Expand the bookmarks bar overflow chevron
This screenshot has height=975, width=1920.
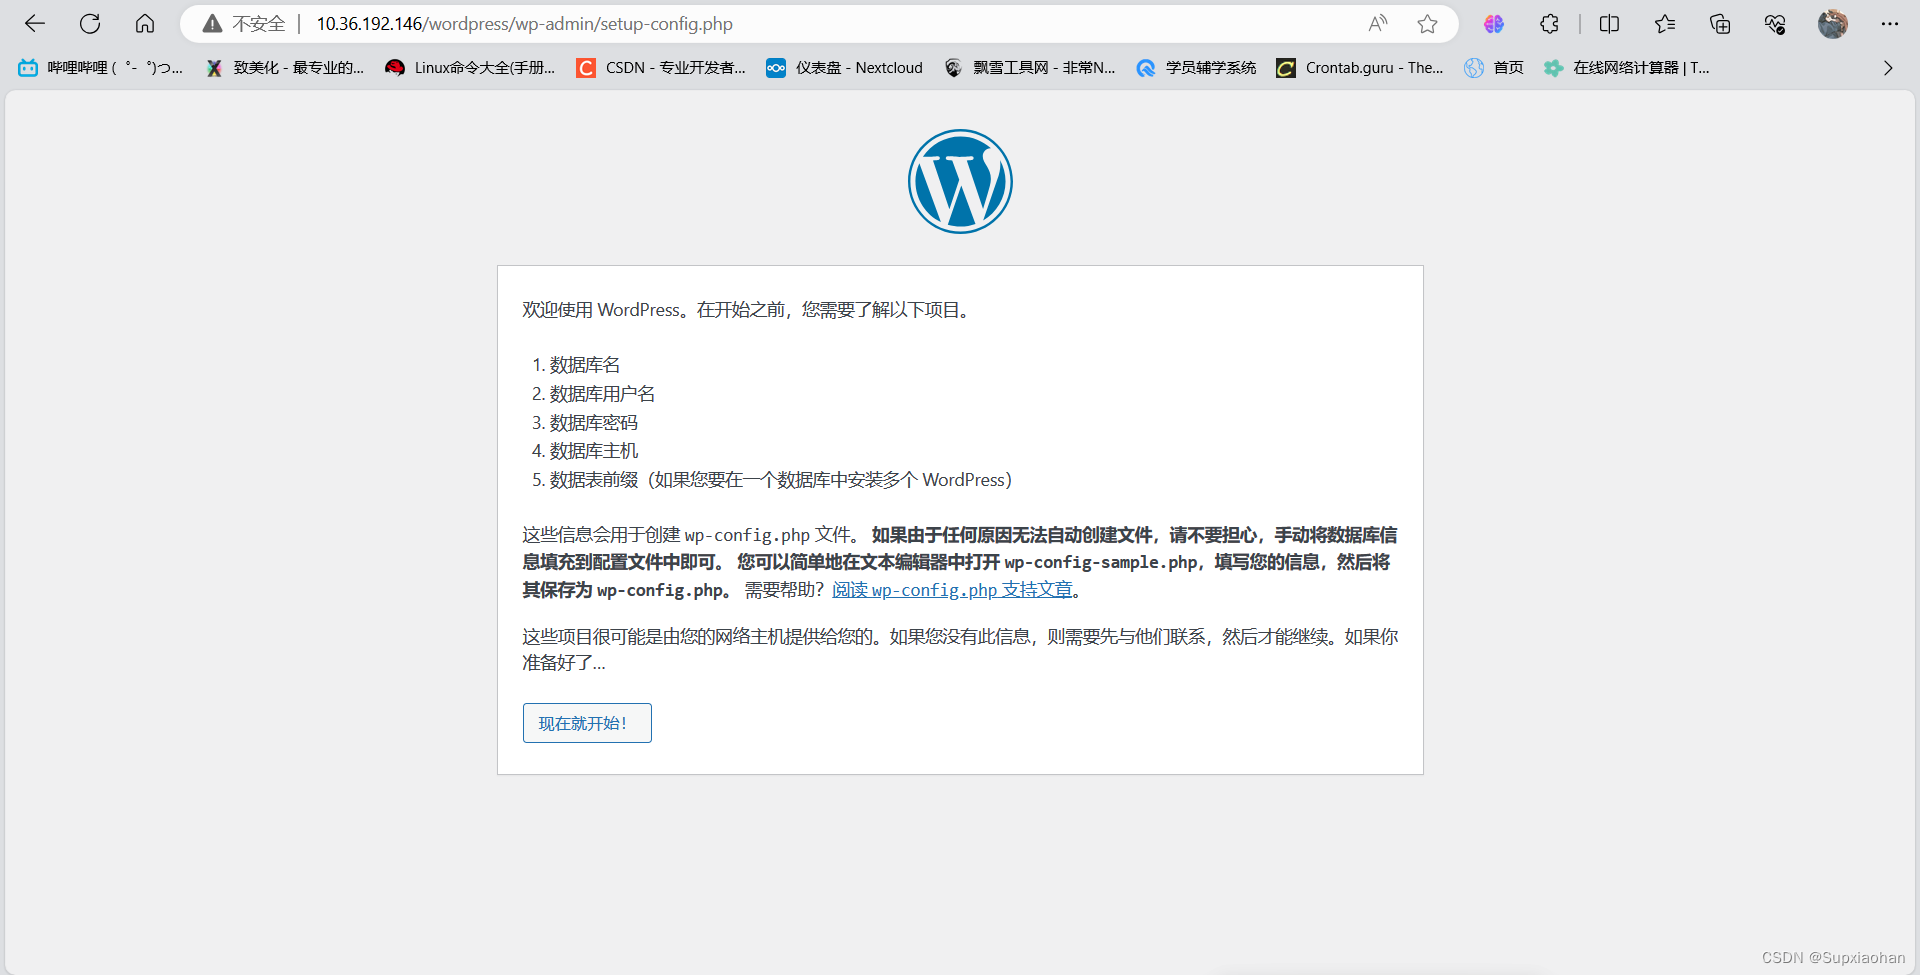tap(1888, 68)
